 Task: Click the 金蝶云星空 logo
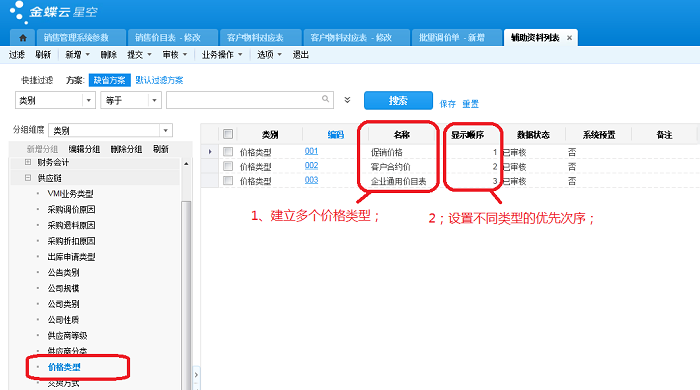pyautogui.click(x=54, y=12)
